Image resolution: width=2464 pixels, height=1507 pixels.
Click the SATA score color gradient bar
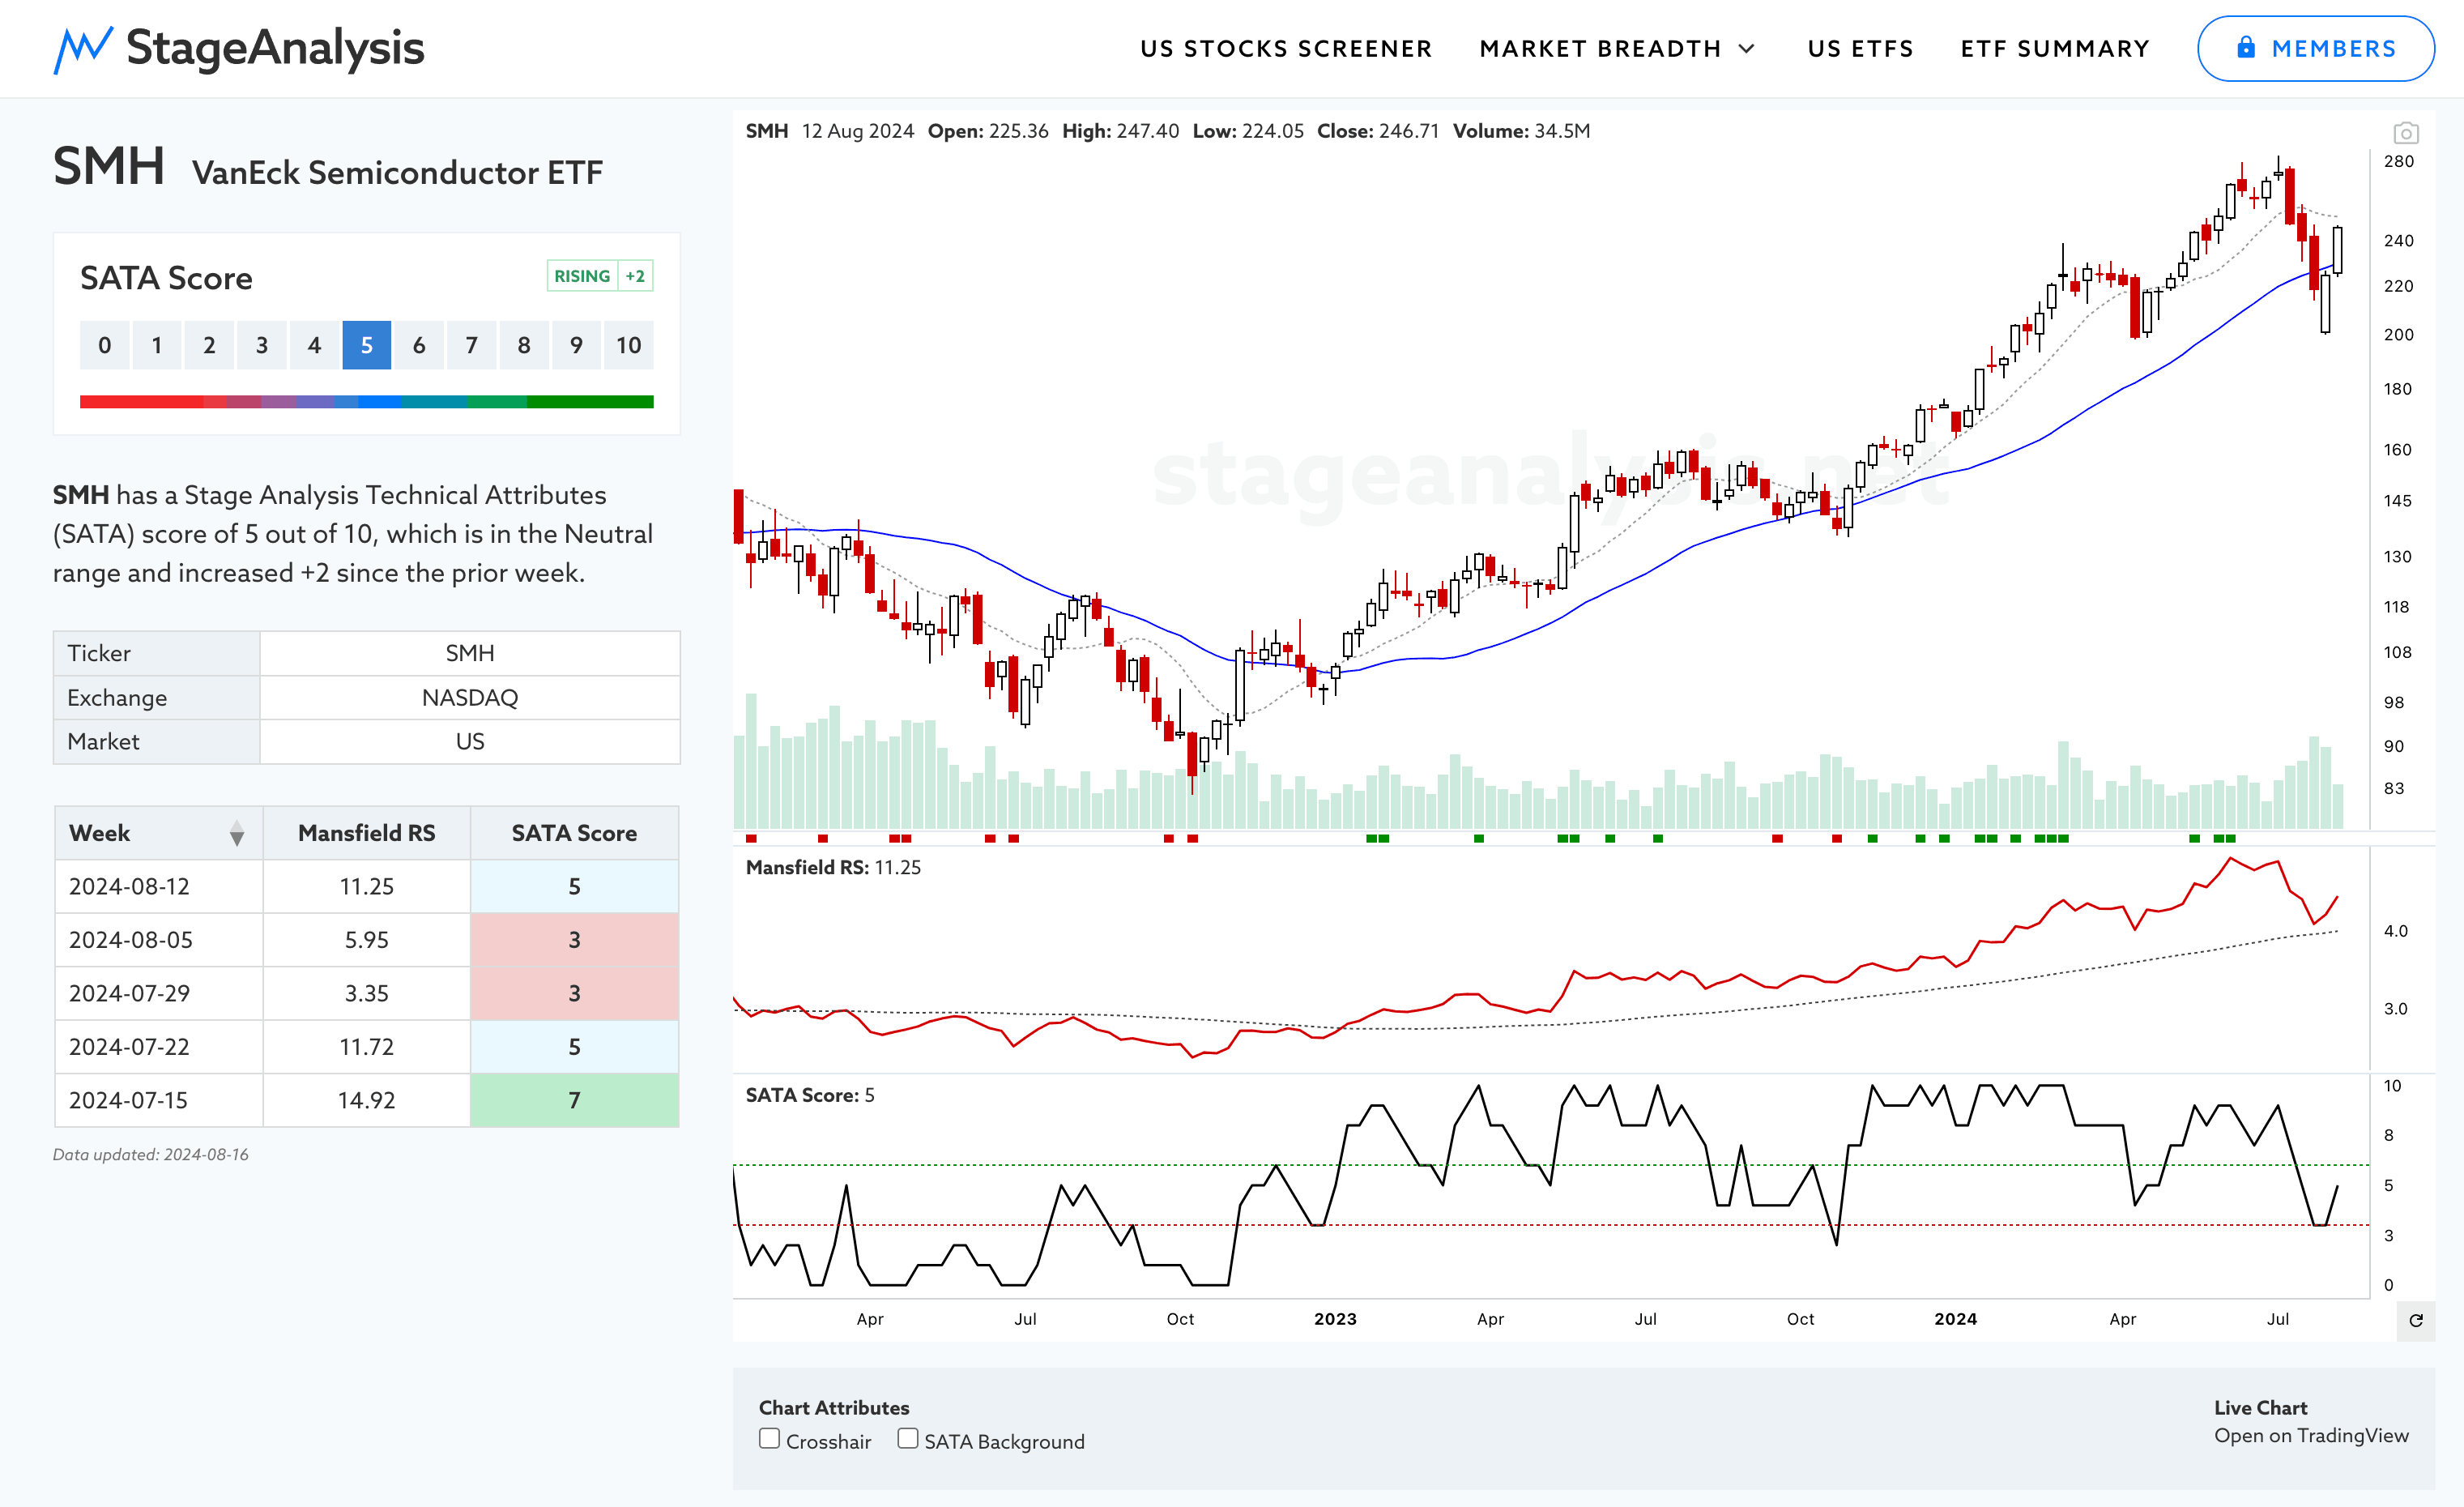coord(367,402)
